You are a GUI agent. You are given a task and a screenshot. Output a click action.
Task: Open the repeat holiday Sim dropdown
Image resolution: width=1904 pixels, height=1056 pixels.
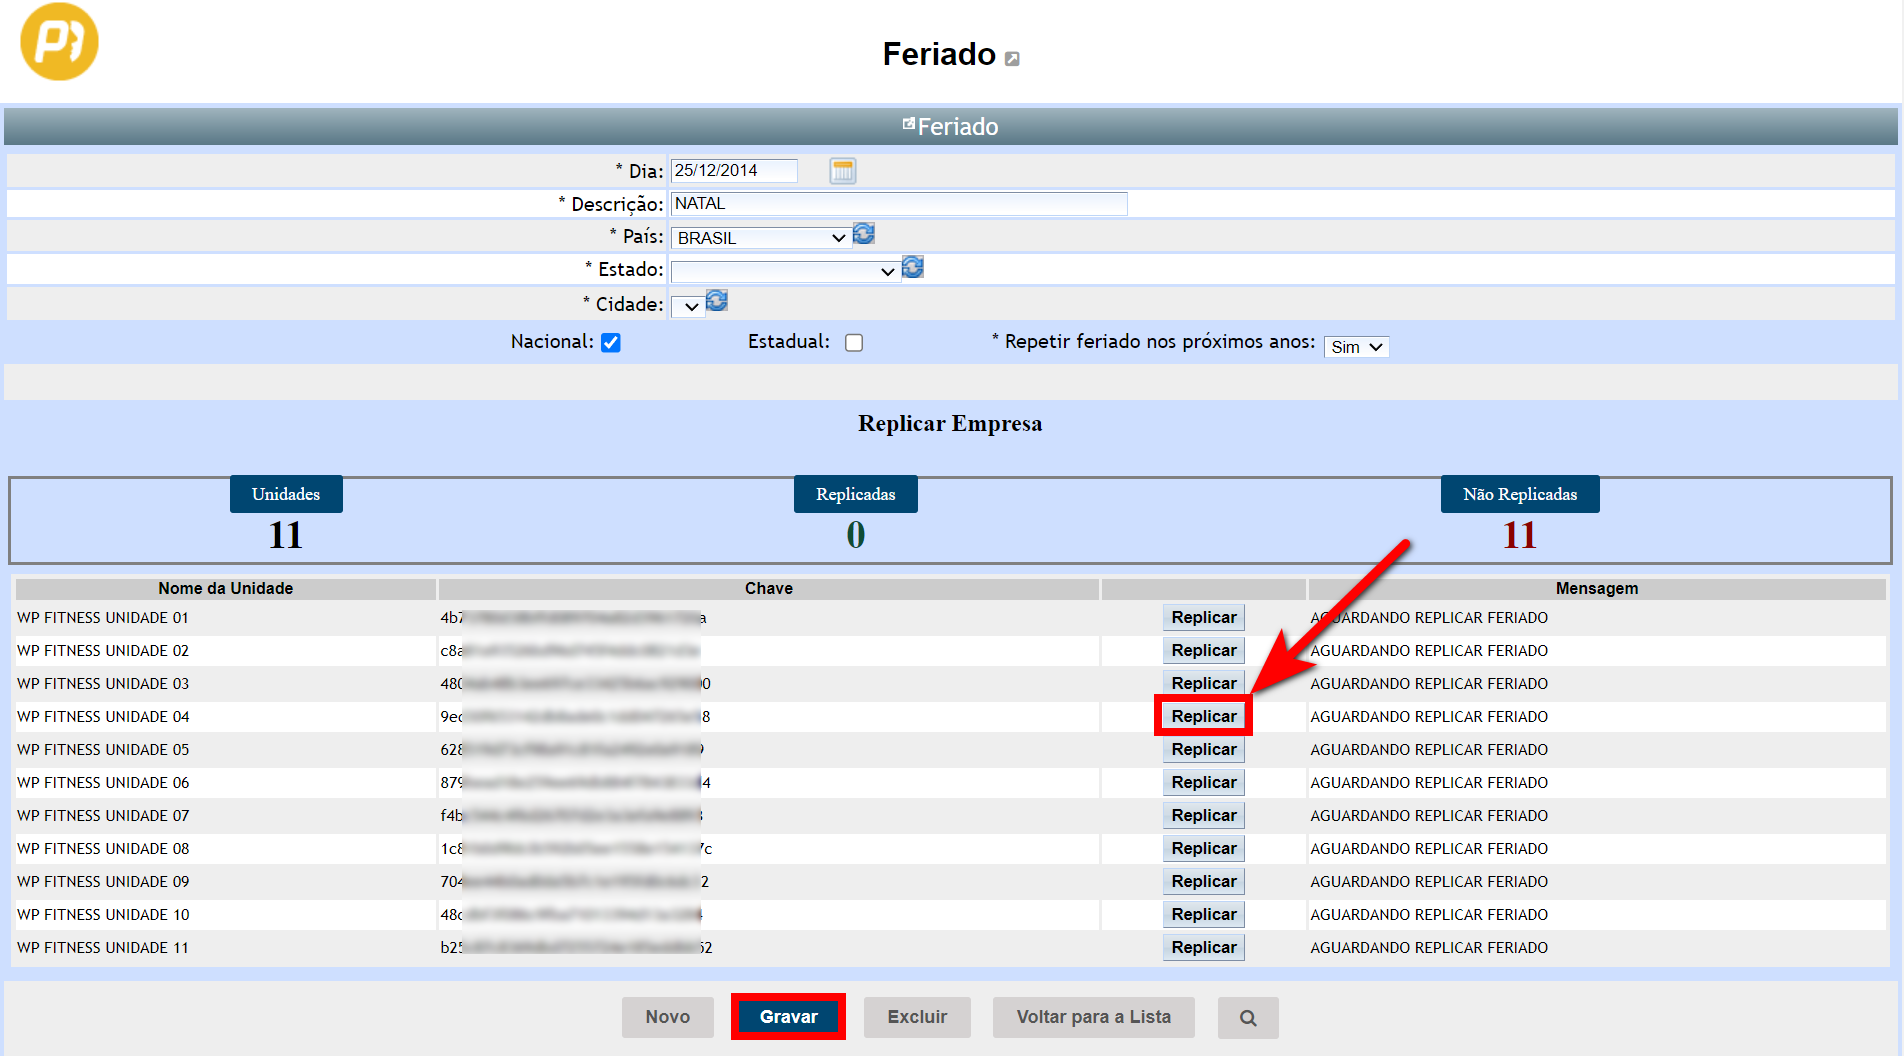tap(1355, 347)
